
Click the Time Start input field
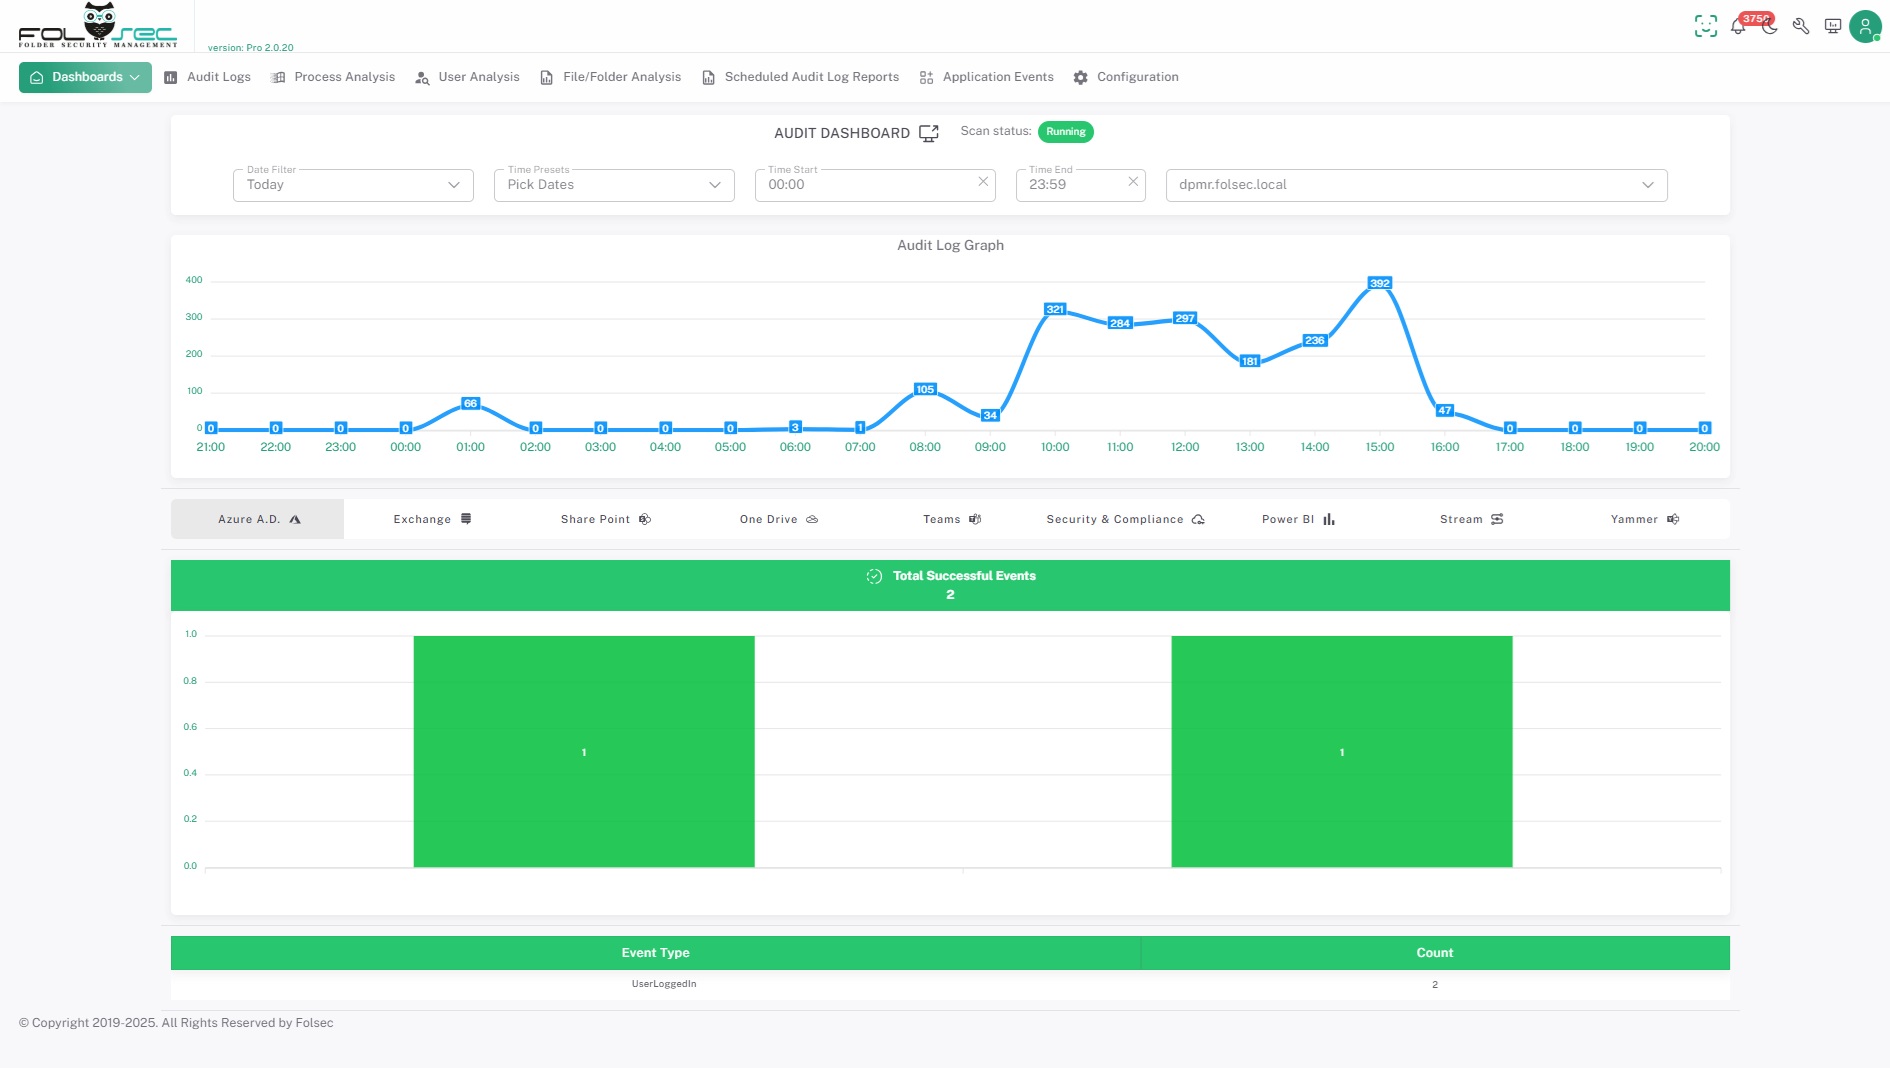point(865,185)
